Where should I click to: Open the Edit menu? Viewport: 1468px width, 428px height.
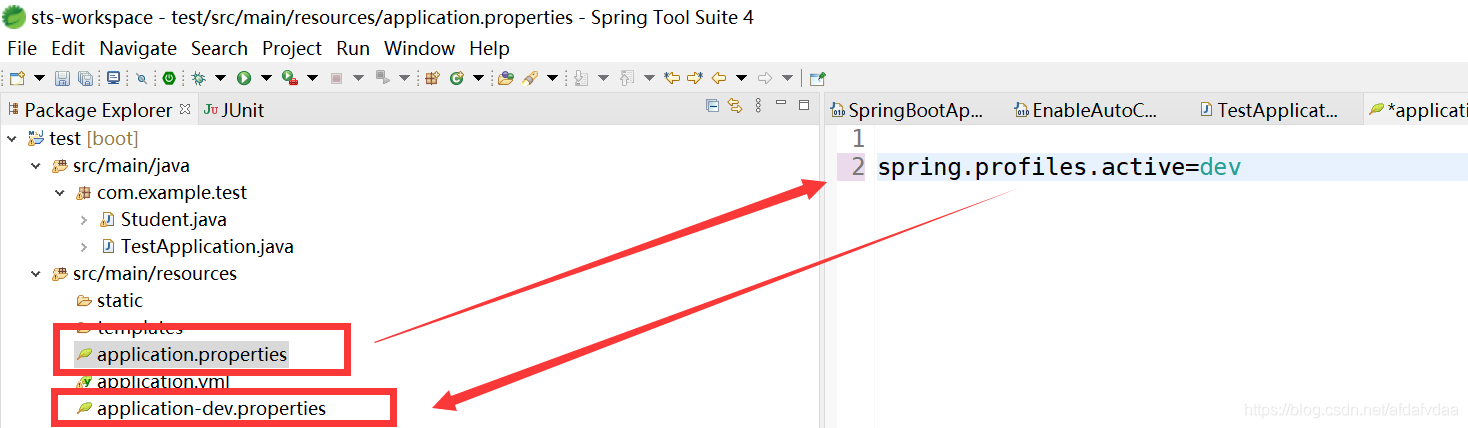68,48
